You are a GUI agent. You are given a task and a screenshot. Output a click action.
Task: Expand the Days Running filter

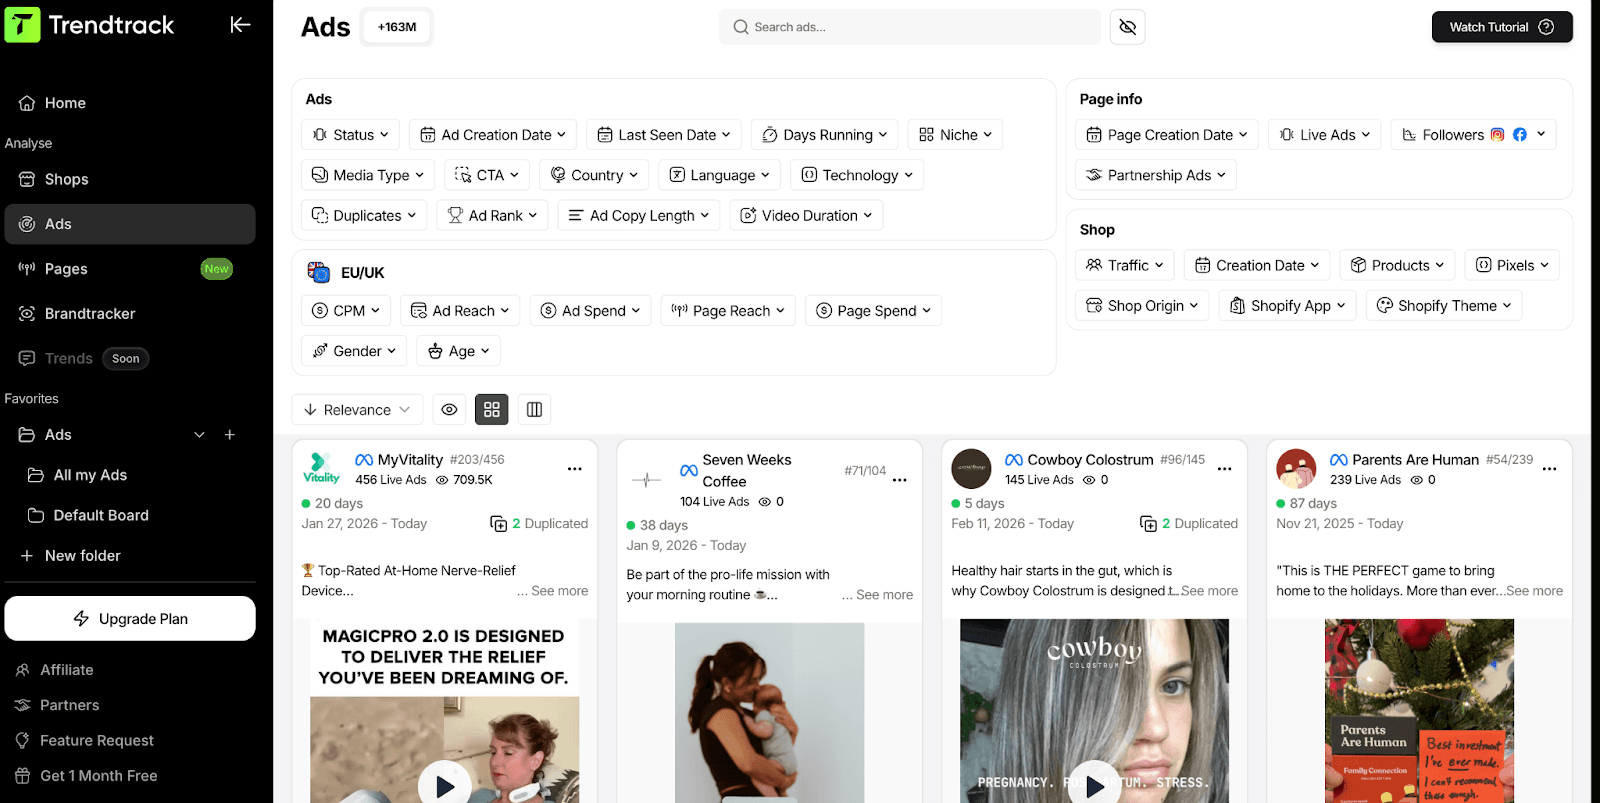click(824, 135)
